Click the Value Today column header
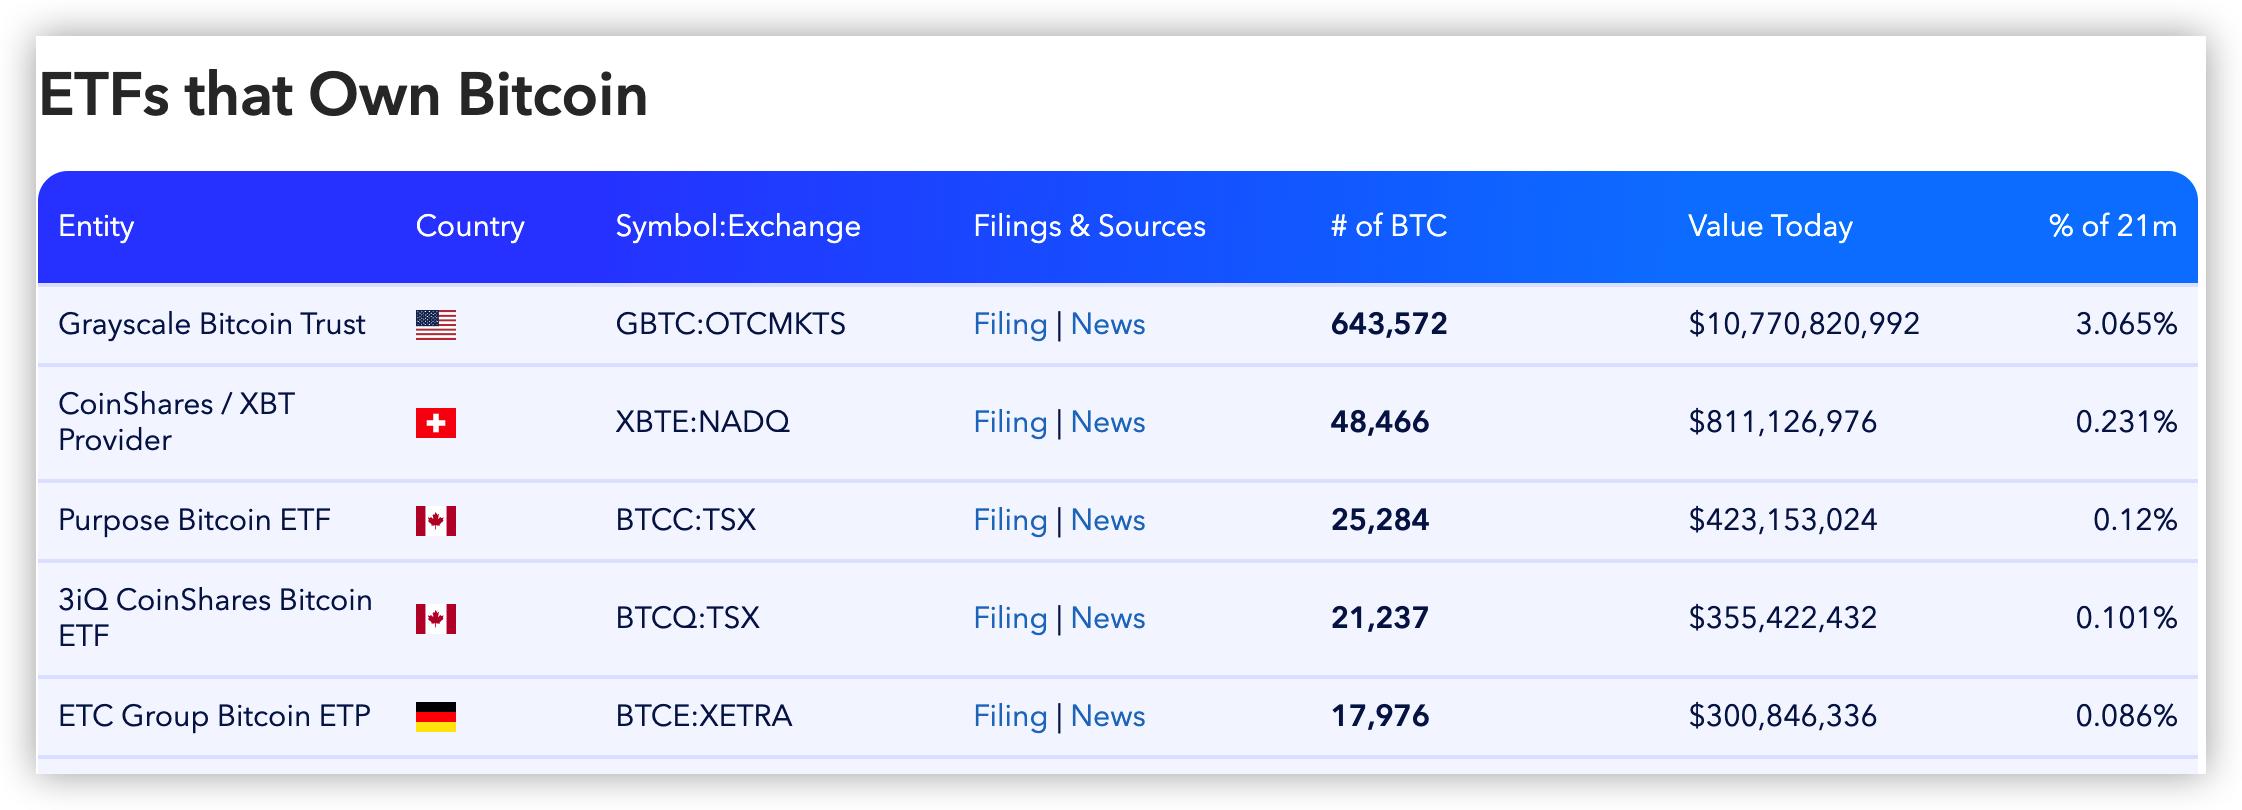 1770,226
